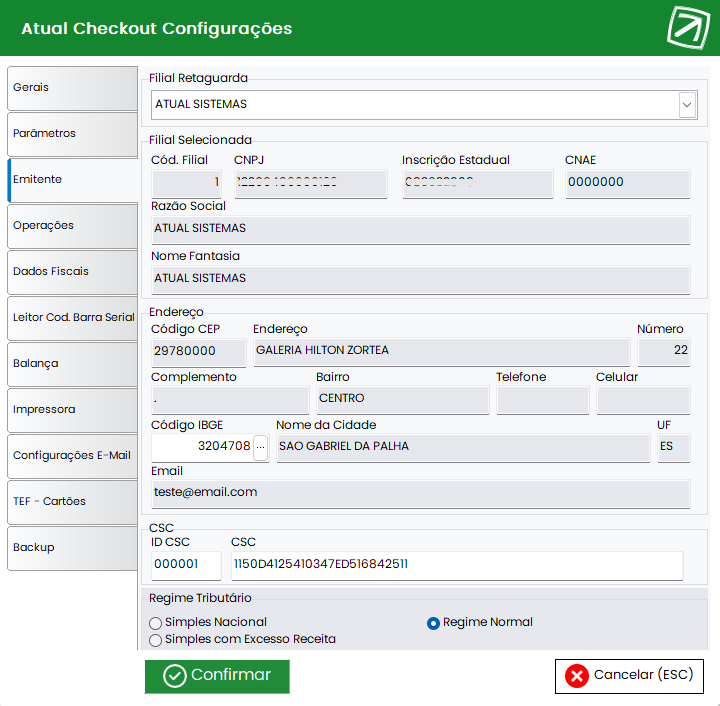Screen dimensions: 720x706
Task: Click the 'Regime Tributário' group label
Action: point(200,598)
